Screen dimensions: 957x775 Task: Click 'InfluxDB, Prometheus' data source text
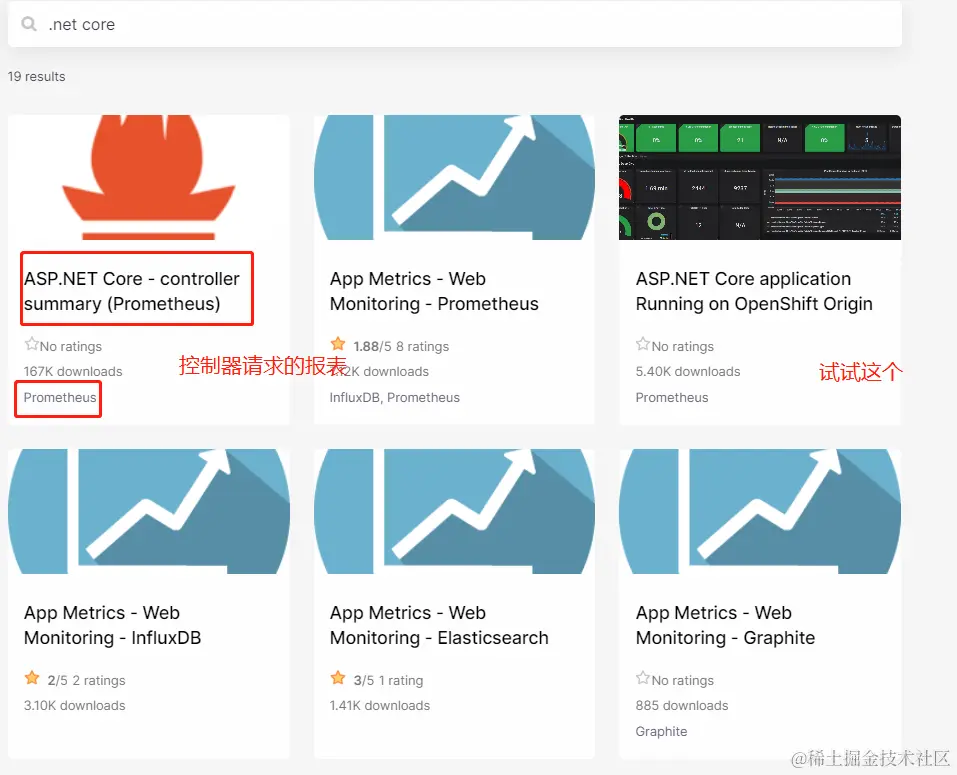395,398
